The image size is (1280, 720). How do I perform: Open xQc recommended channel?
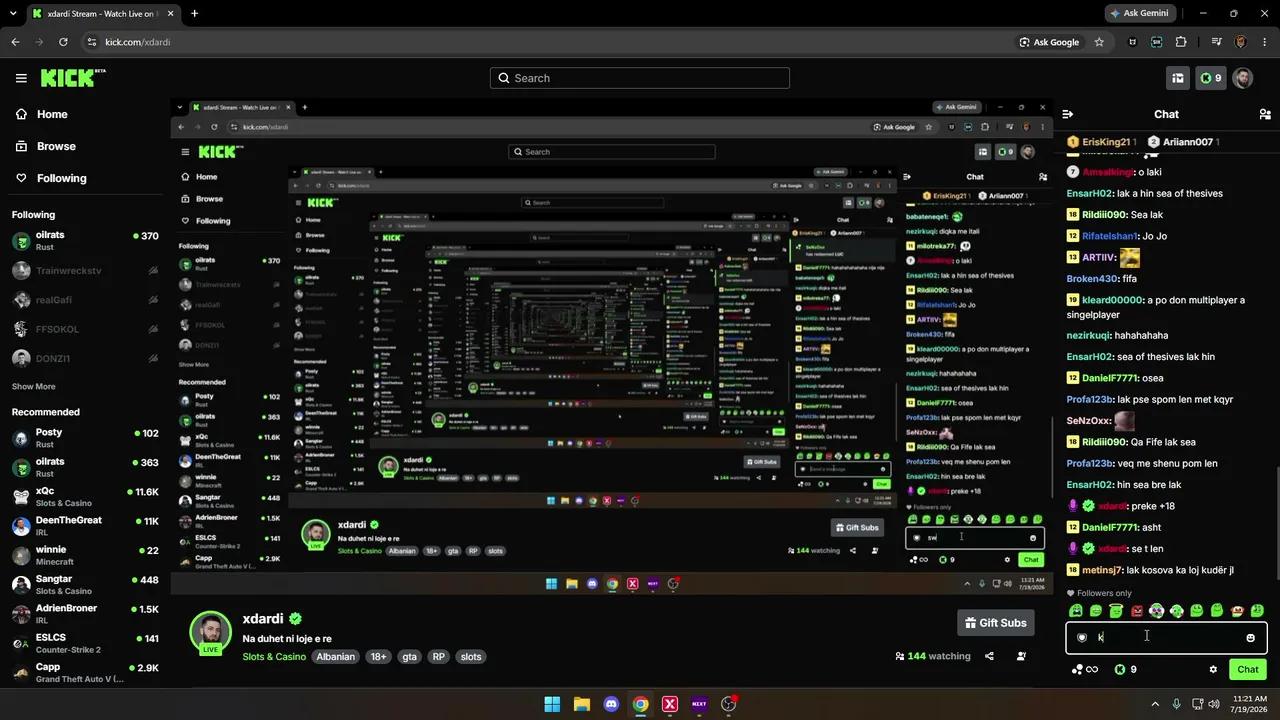point(85,497)
